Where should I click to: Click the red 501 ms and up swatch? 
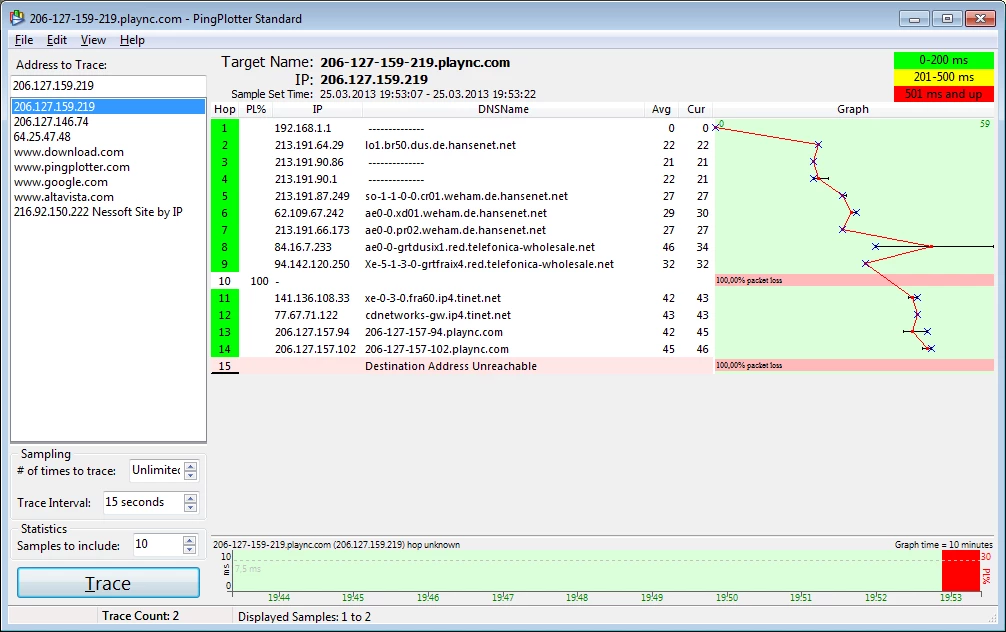point(943,94)
